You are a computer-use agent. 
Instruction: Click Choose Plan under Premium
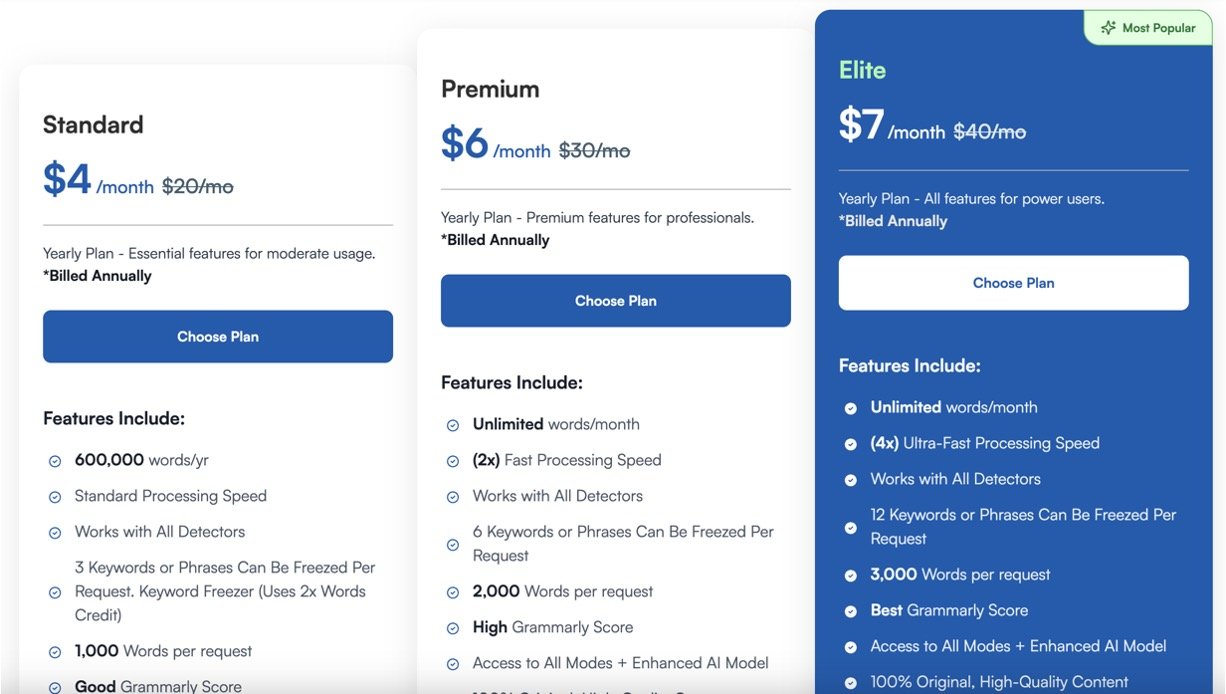click(x=615, y=300)
